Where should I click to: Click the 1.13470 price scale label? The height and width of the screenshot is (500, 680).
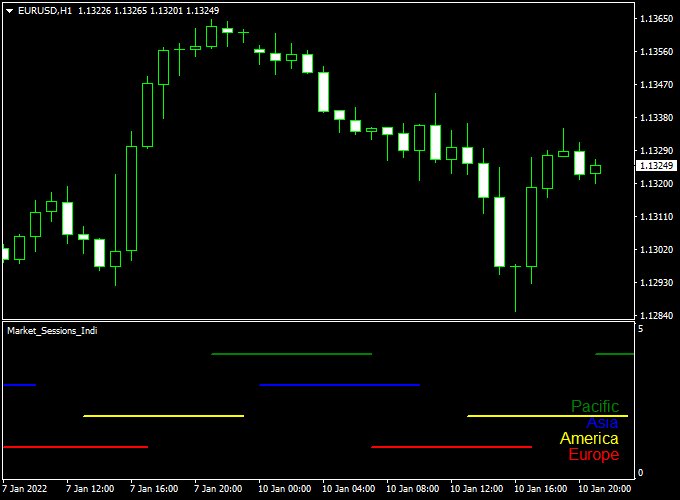click(657, 85)
